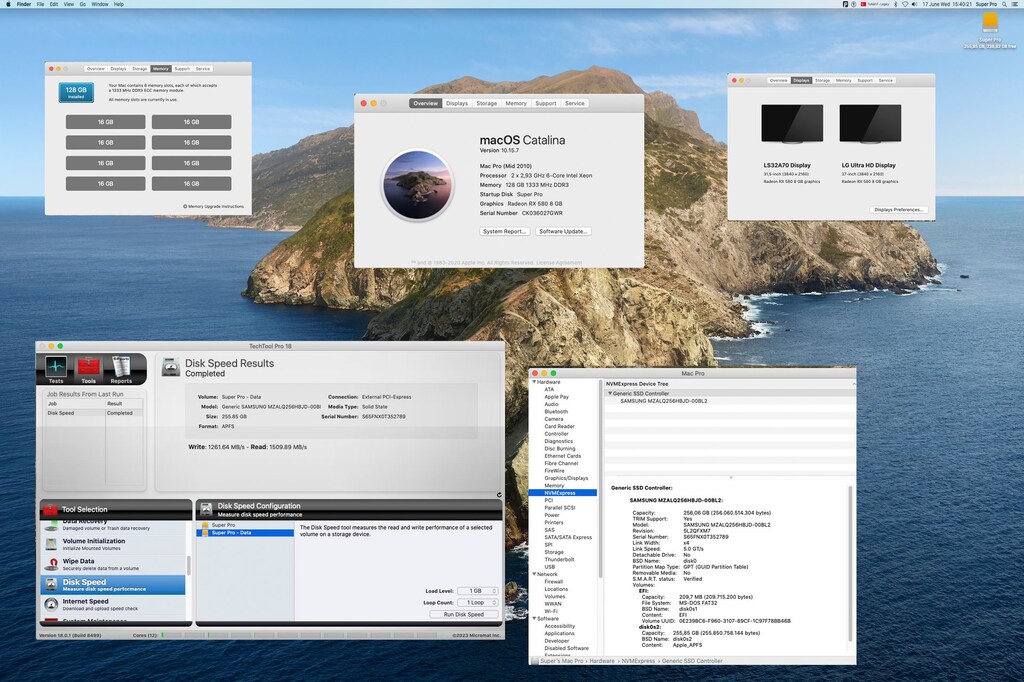Viewport: 1024px width, 682px height.
Task: Open the Apple menu
Action: coord(8,4)
